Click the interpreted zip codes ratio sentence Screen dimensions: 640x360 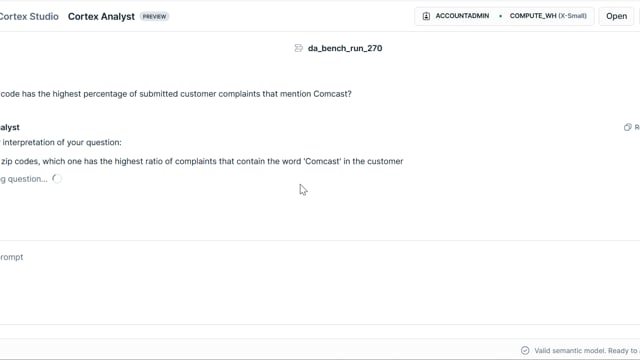point(202,161)
